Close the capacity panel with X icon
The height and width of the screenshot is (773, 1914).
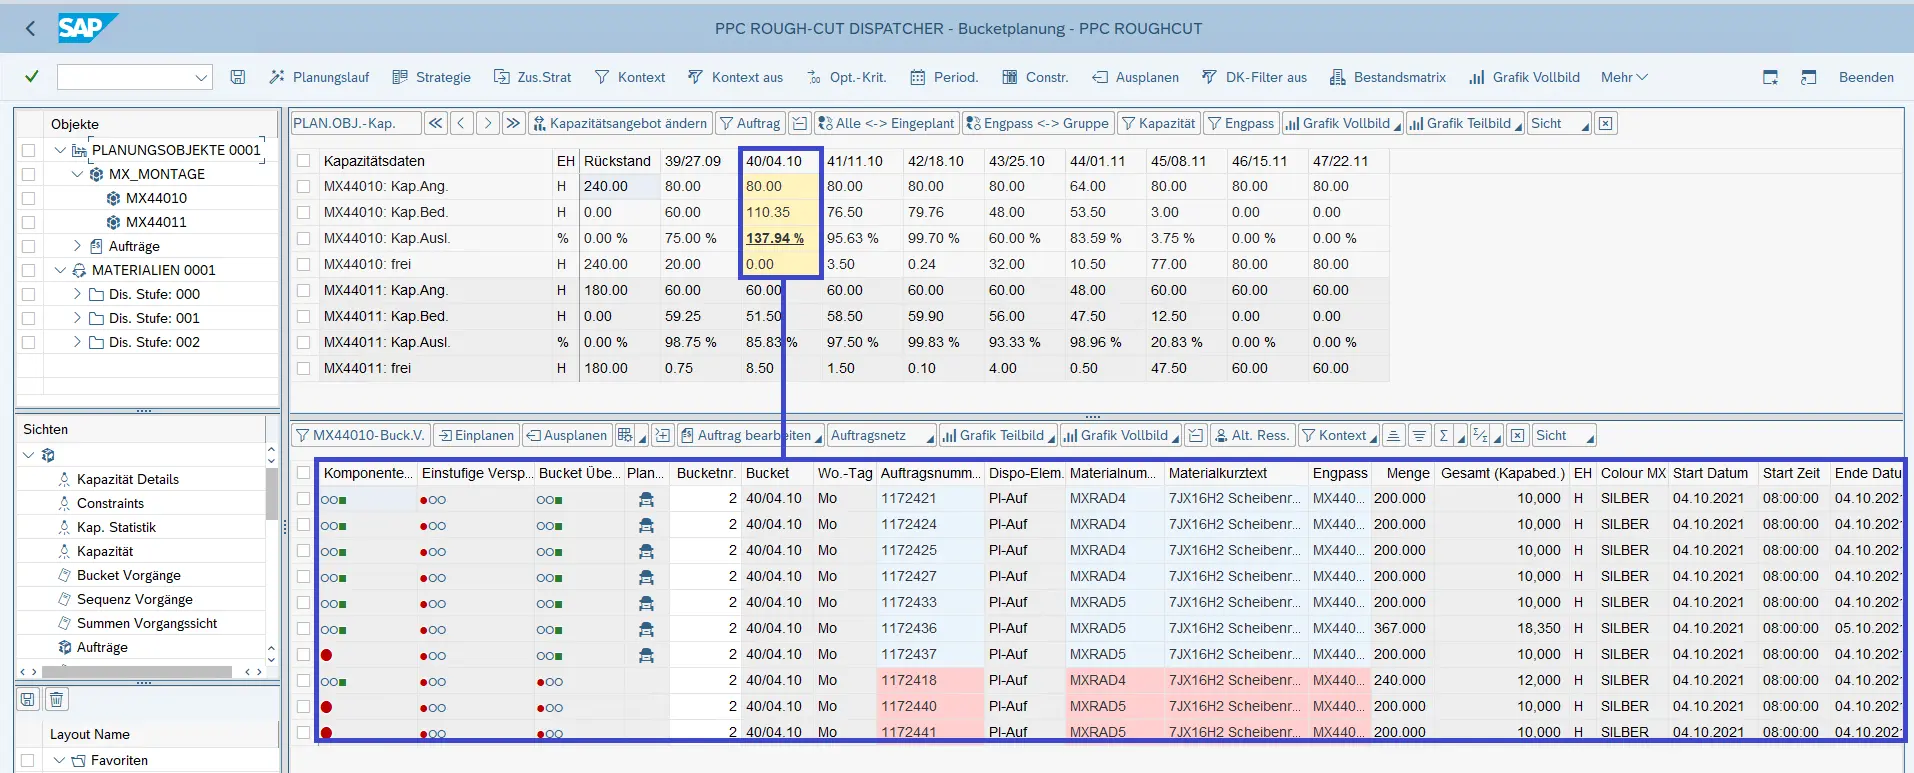[x=1605, y=123]
